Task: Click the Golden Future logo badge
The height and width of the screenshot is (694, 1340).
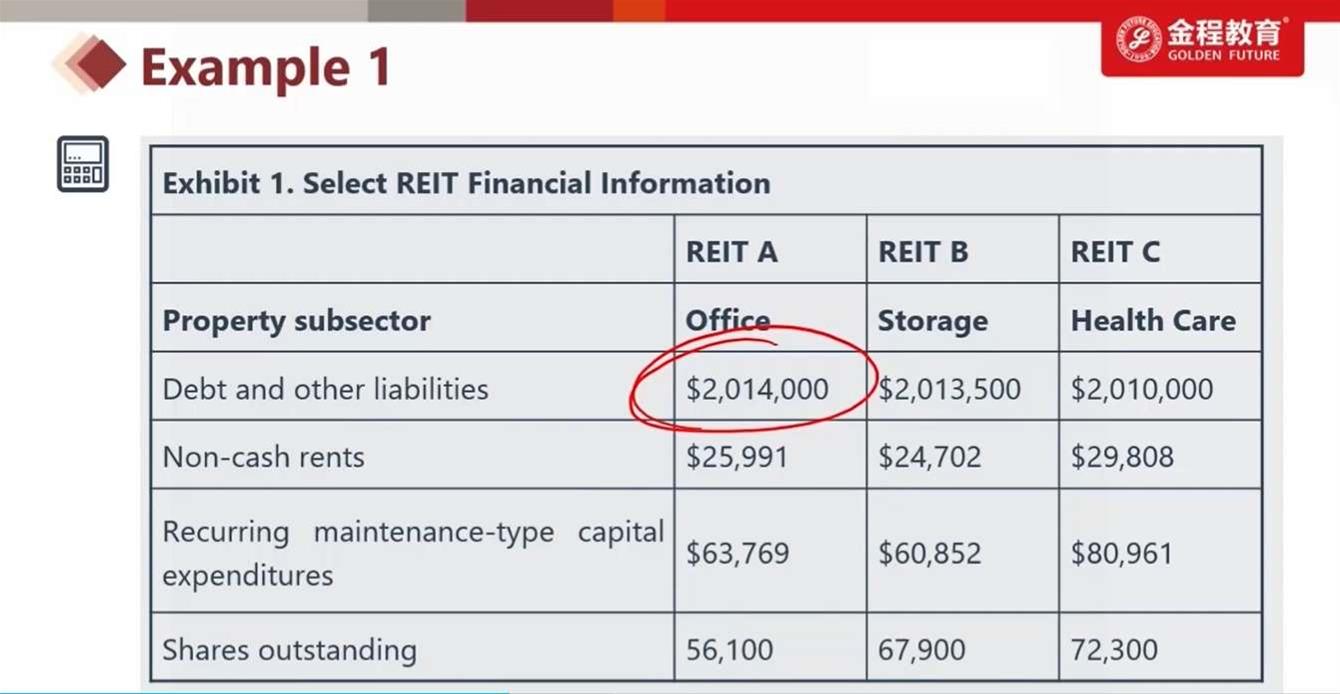Action: pyautogui.click(x=1202, y=46)
